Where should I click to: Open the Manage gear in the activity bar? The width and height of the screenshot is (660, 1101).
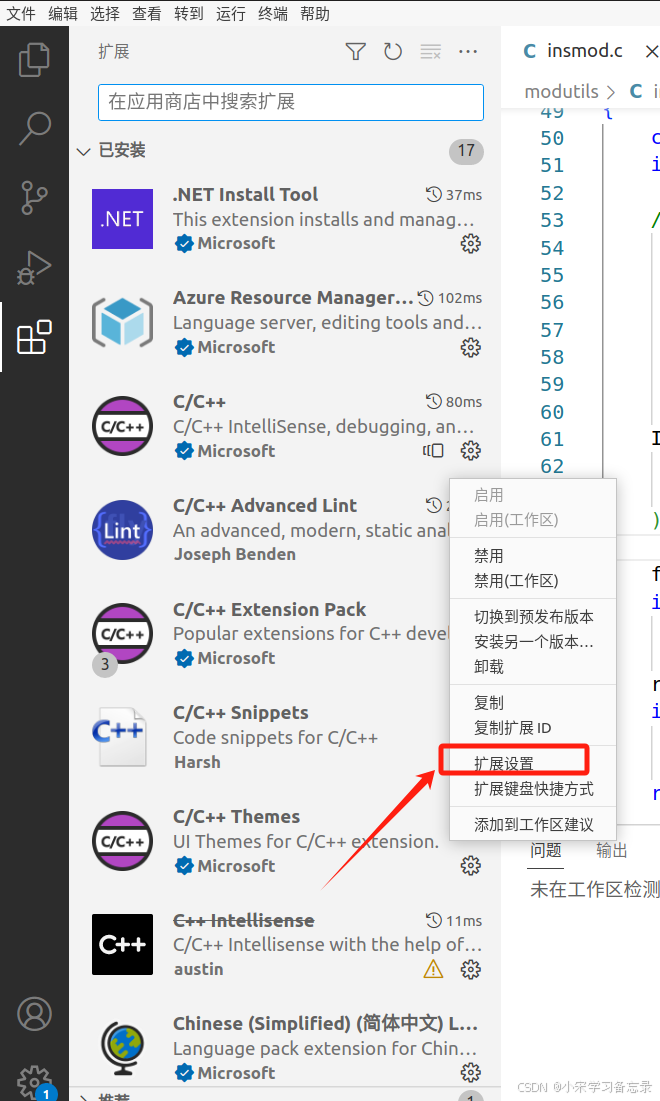[x=34, y=1082]
